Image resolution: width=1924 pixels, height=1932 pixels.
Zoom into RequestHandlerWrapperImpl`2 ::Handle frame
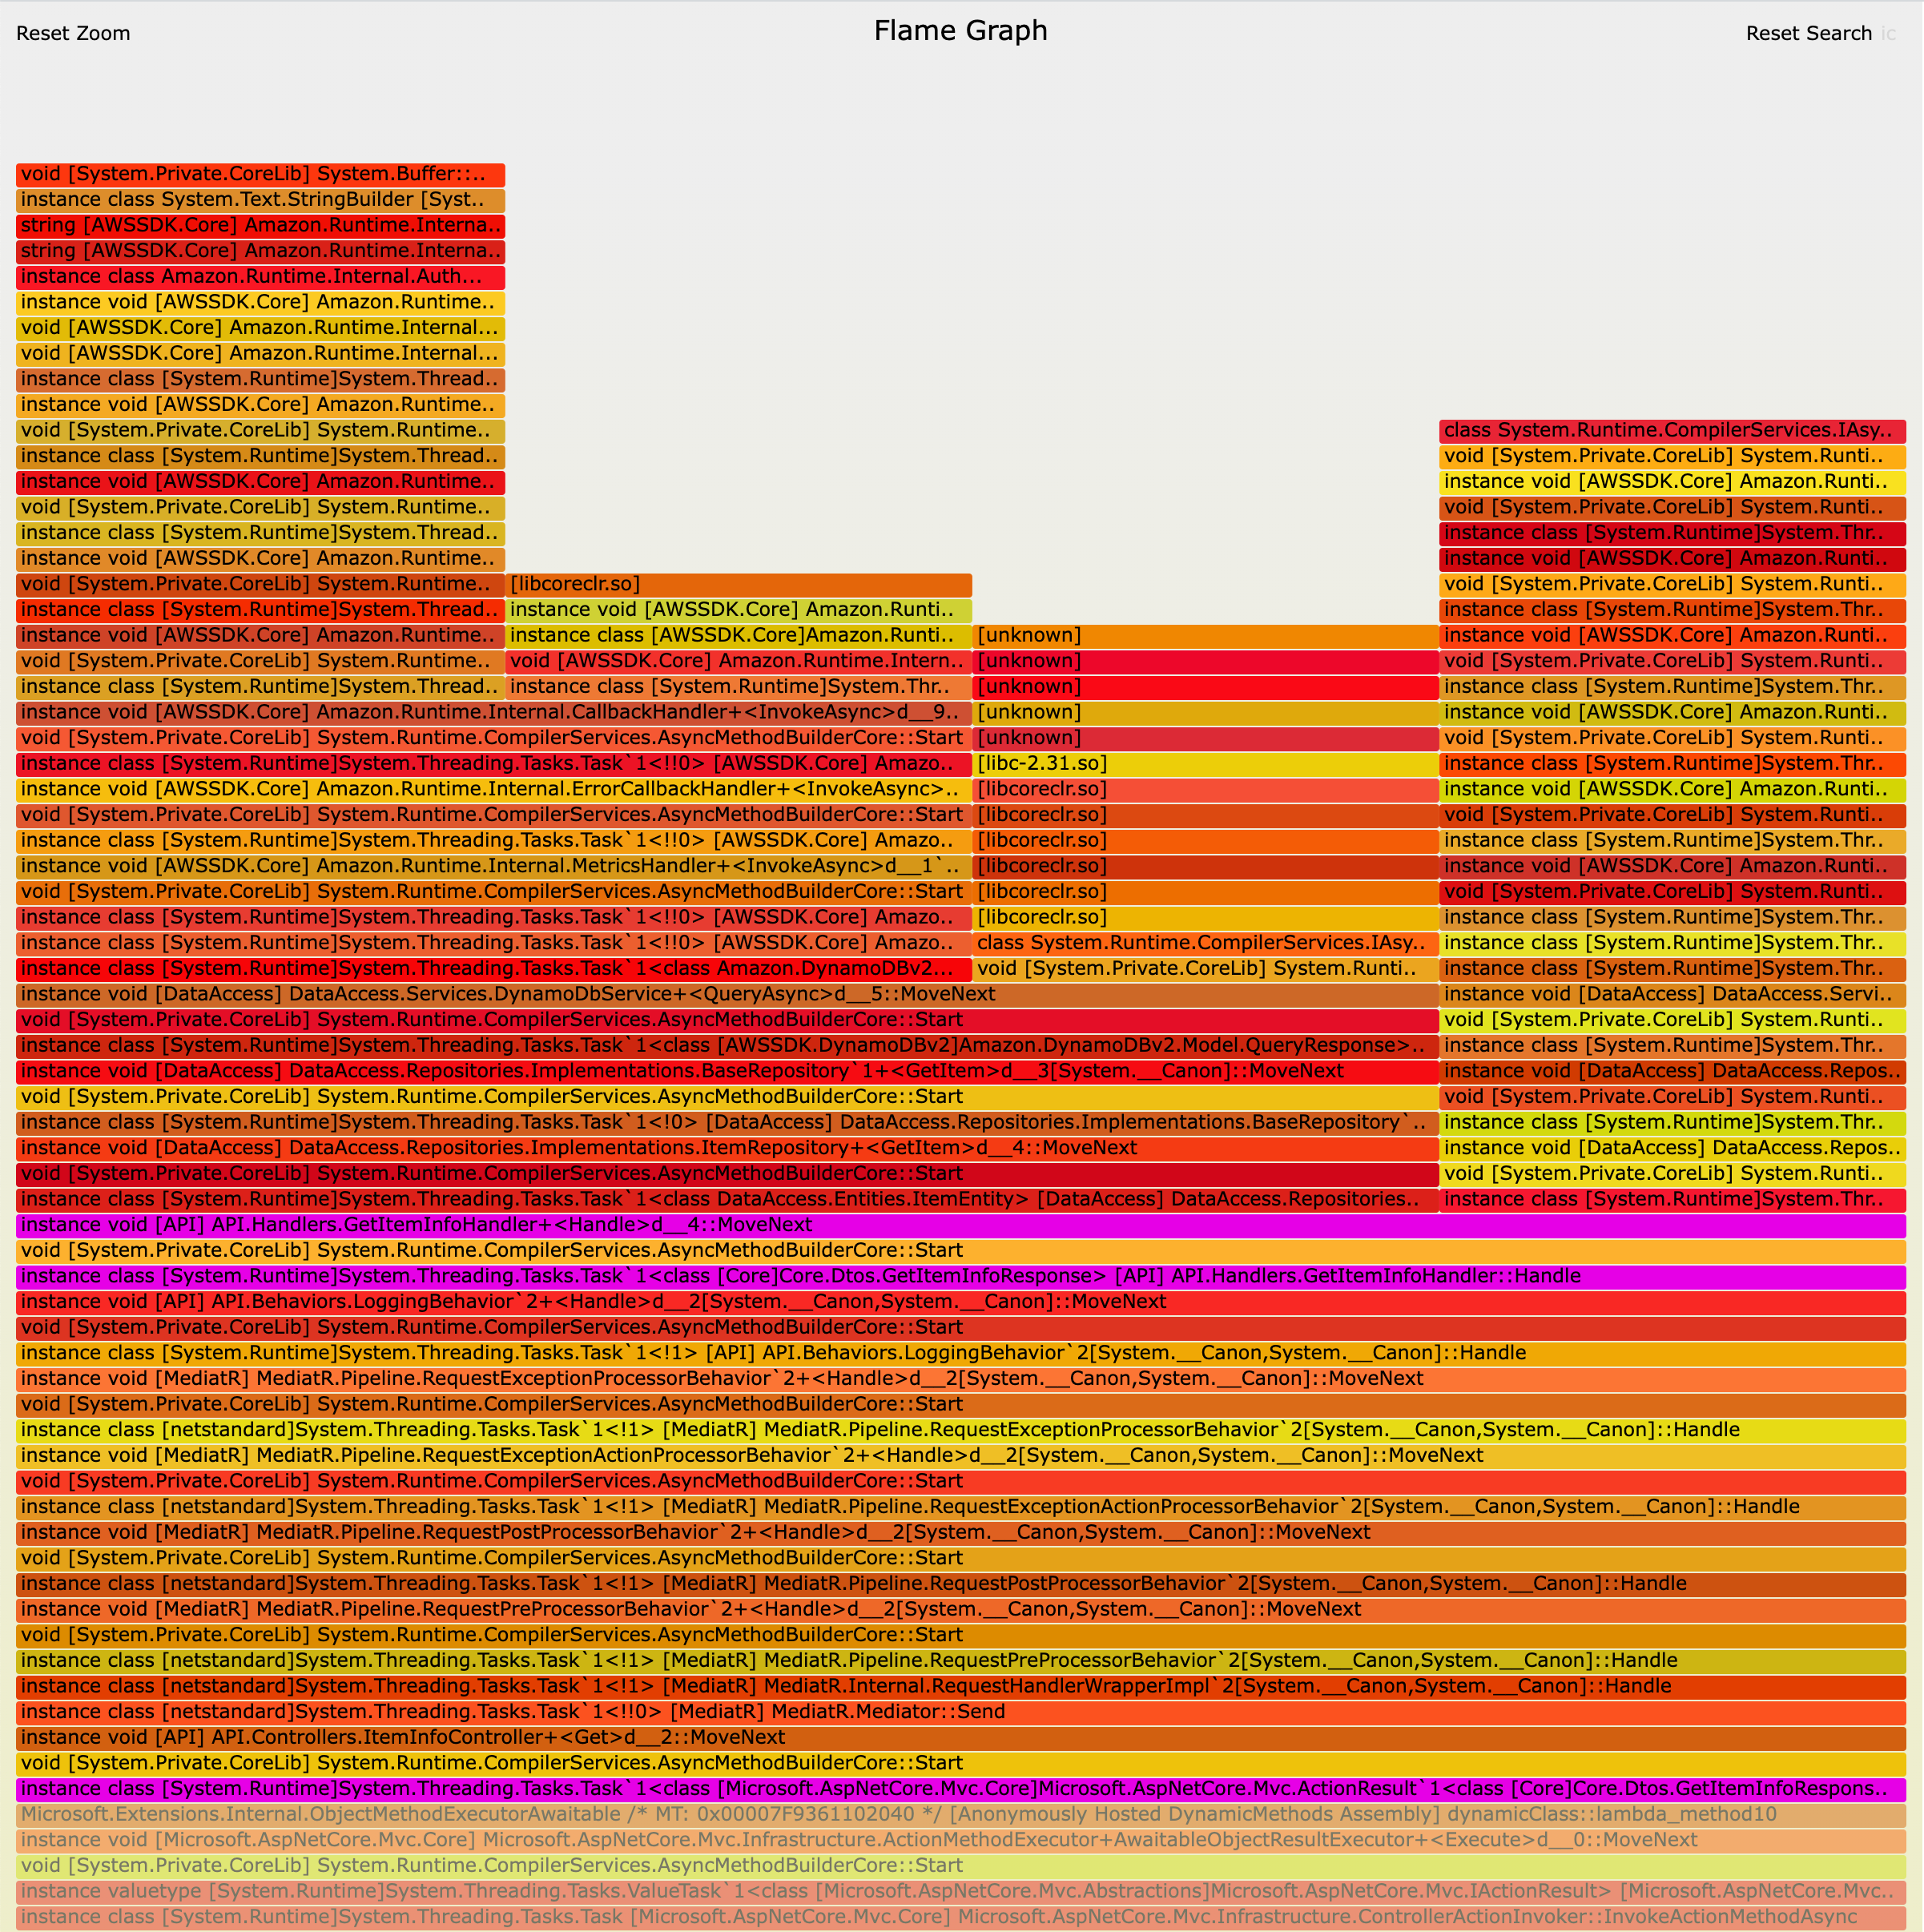(961, 1686)
